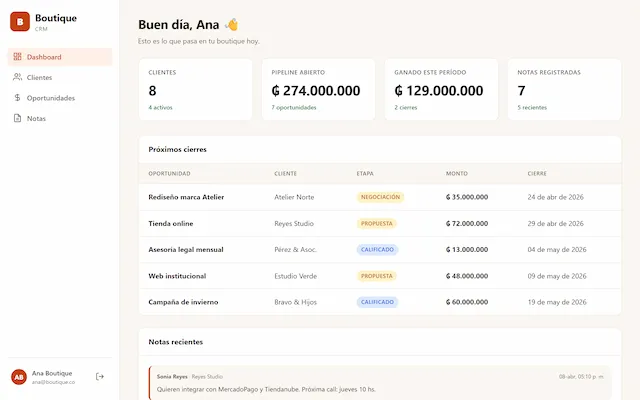Click Propuesta badge for Tienda online
Screen dimensions: 640x400
coord(377,224)
